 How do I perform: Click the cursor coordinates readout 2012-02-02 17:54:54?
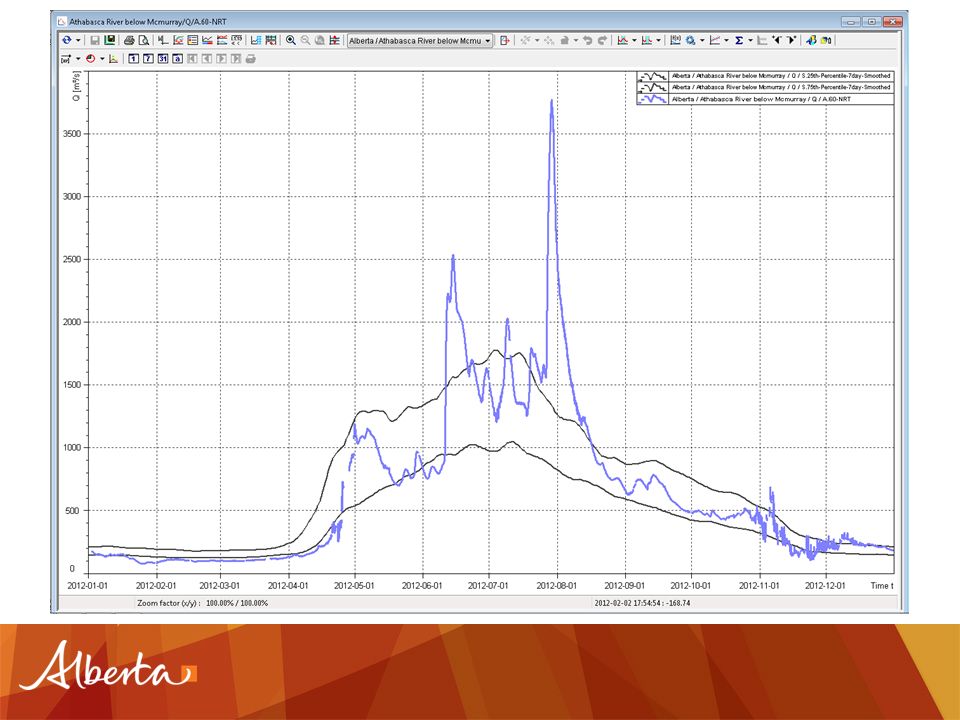pyautogui.click(x=642, y=603)
